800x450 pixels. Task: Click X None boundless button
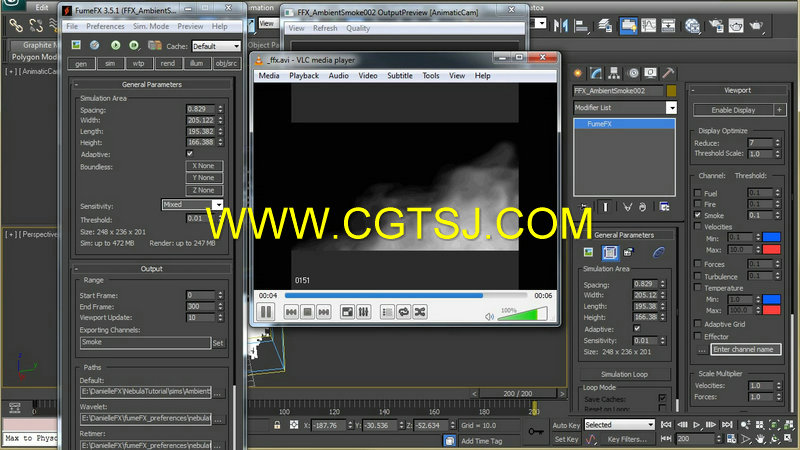click(204, 166)
